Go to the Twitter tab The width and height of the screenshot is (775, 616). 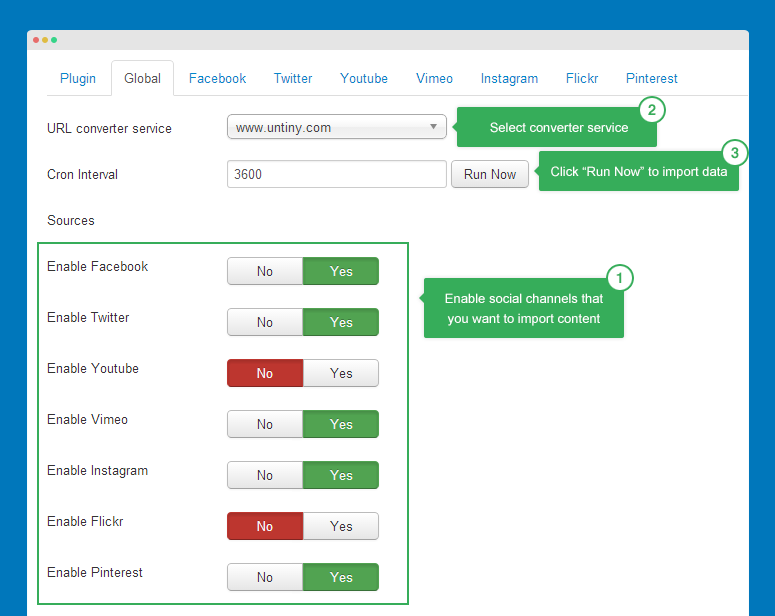click(293, 78)
